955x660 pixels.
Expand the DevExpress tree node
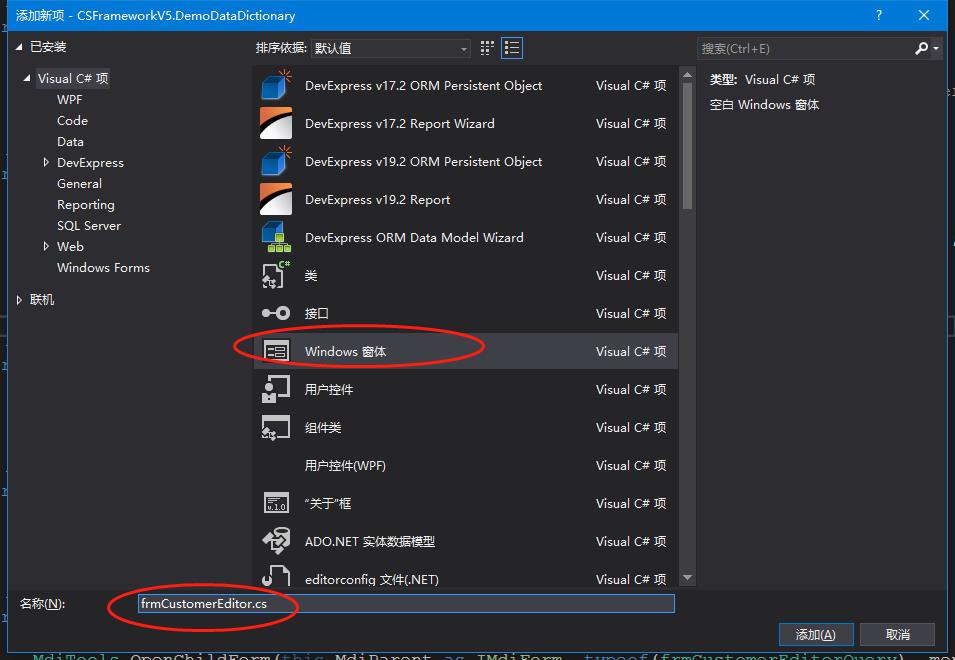(x=44, y=162)
